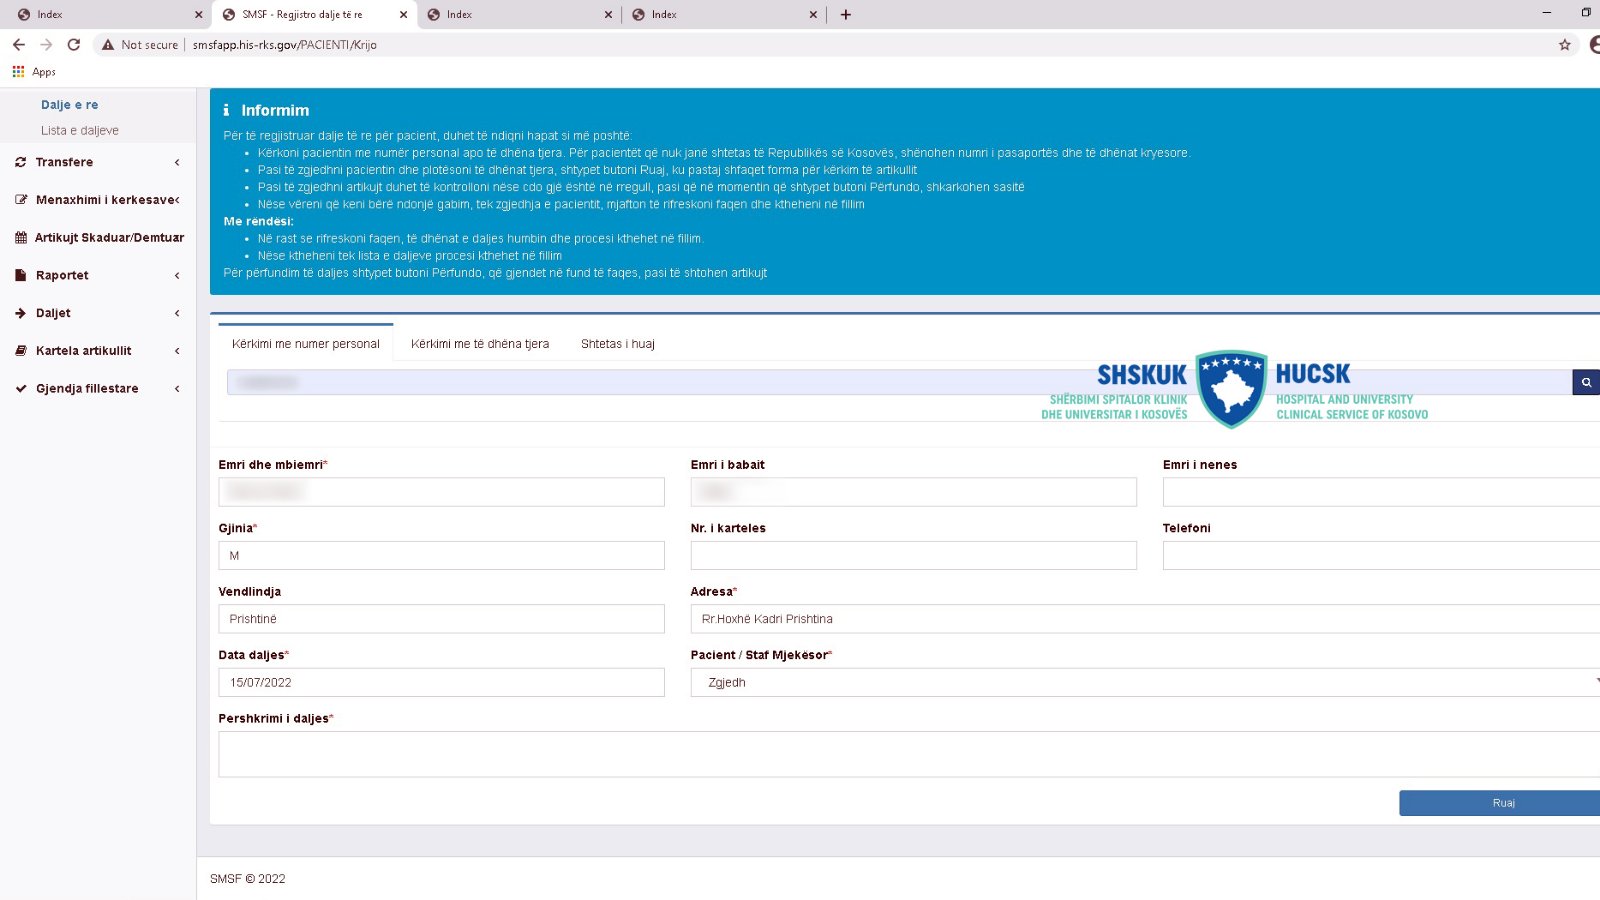Reload the page in browser
The width and height of the screenshot is (1600, 900).
coord(73,45)
